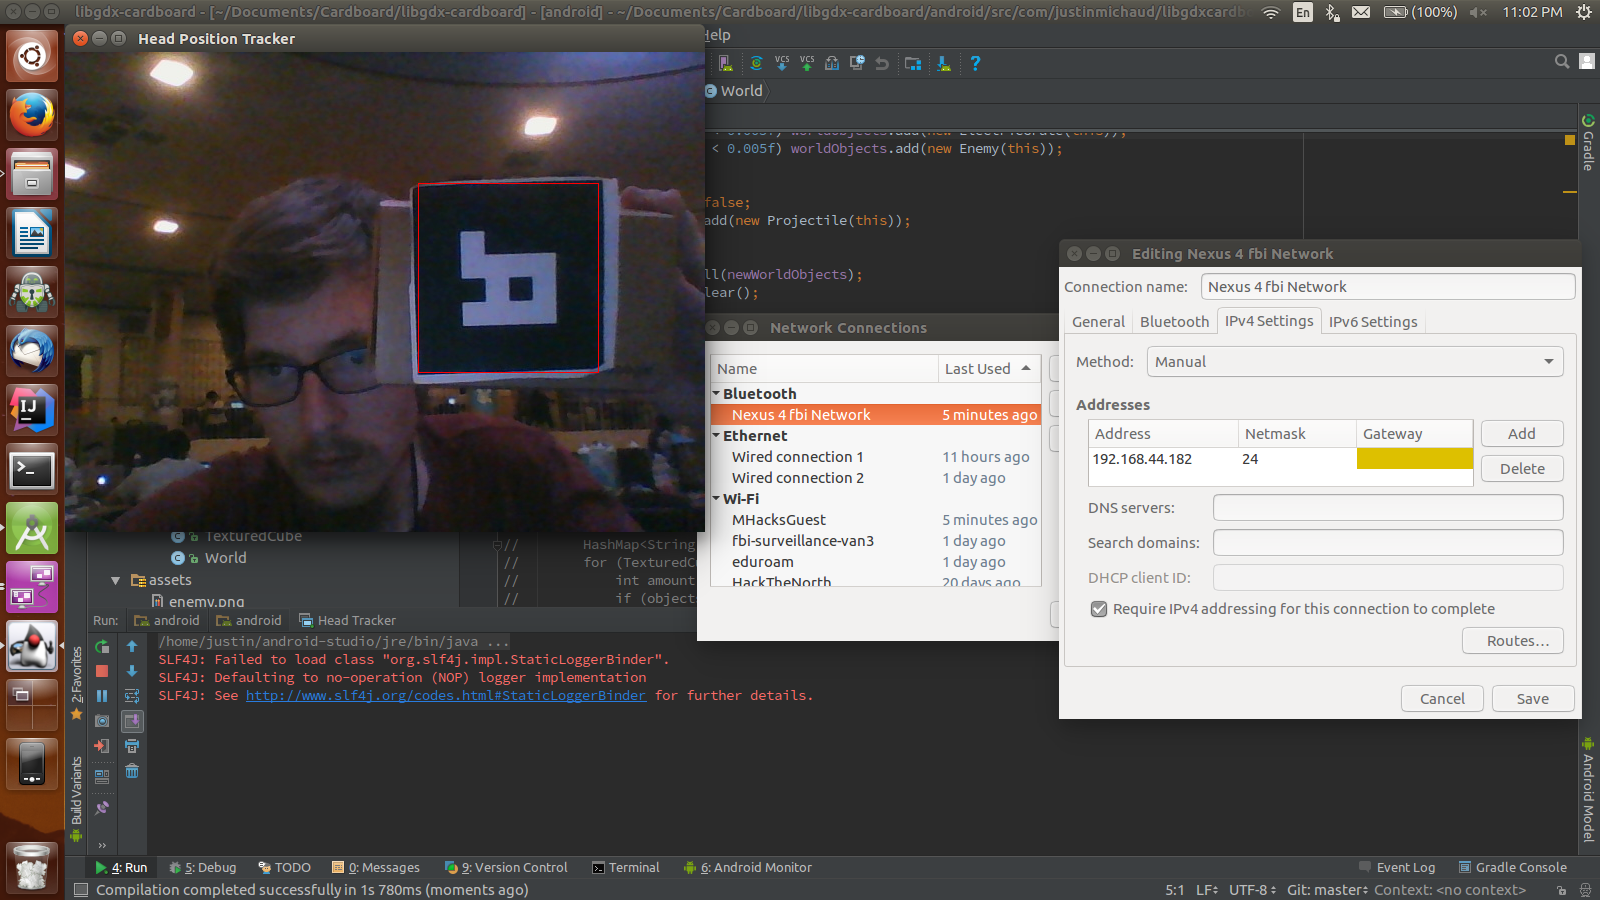Viewport: 1600px width, 900px height.
Task: Click VCS update project icon
Action: [782, 63]
